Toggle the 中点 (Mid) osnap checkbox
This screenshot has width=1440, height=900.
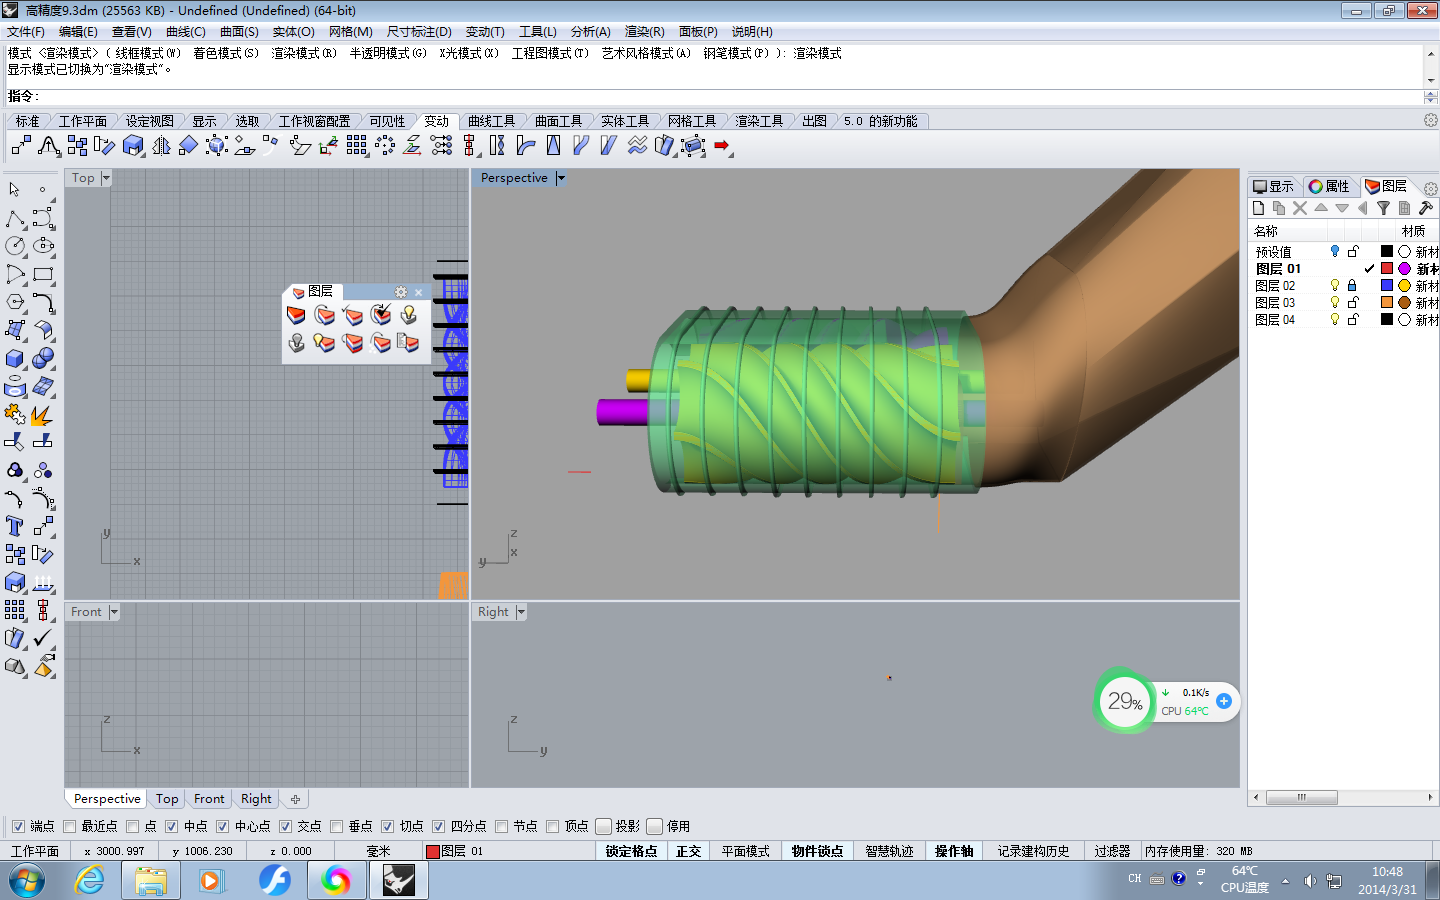pyautogui.click(x=171, y=826)
